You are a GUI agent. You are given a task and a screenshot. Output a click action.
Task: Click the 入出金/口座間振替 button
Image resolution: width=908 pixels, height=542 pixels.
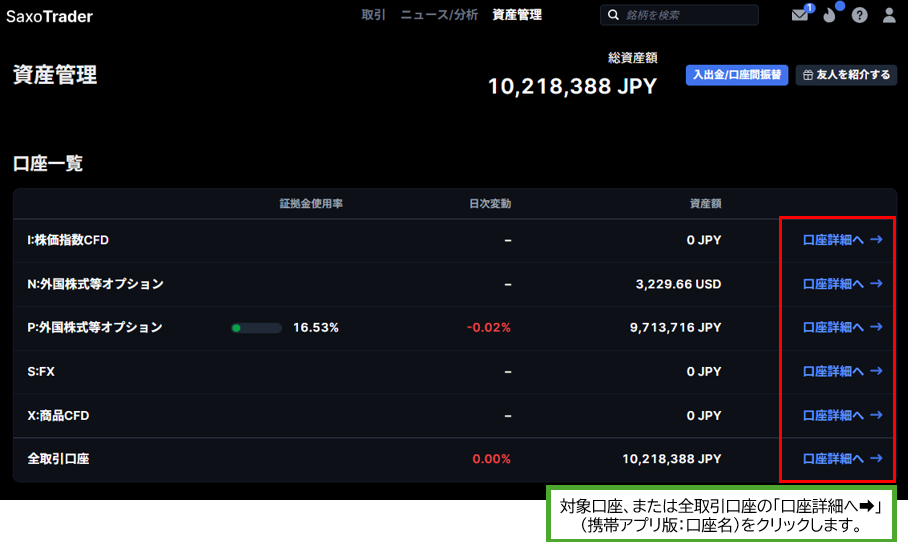737,75
